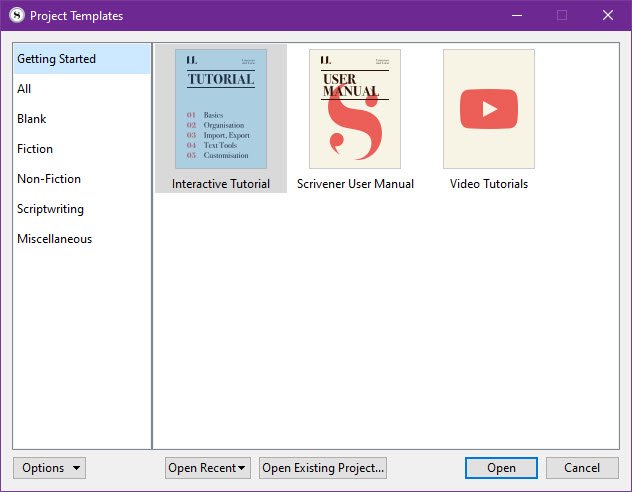Open the Blank templates category
Image resolution: width=632 pixels, height=492 pixels.
(82, 119)
